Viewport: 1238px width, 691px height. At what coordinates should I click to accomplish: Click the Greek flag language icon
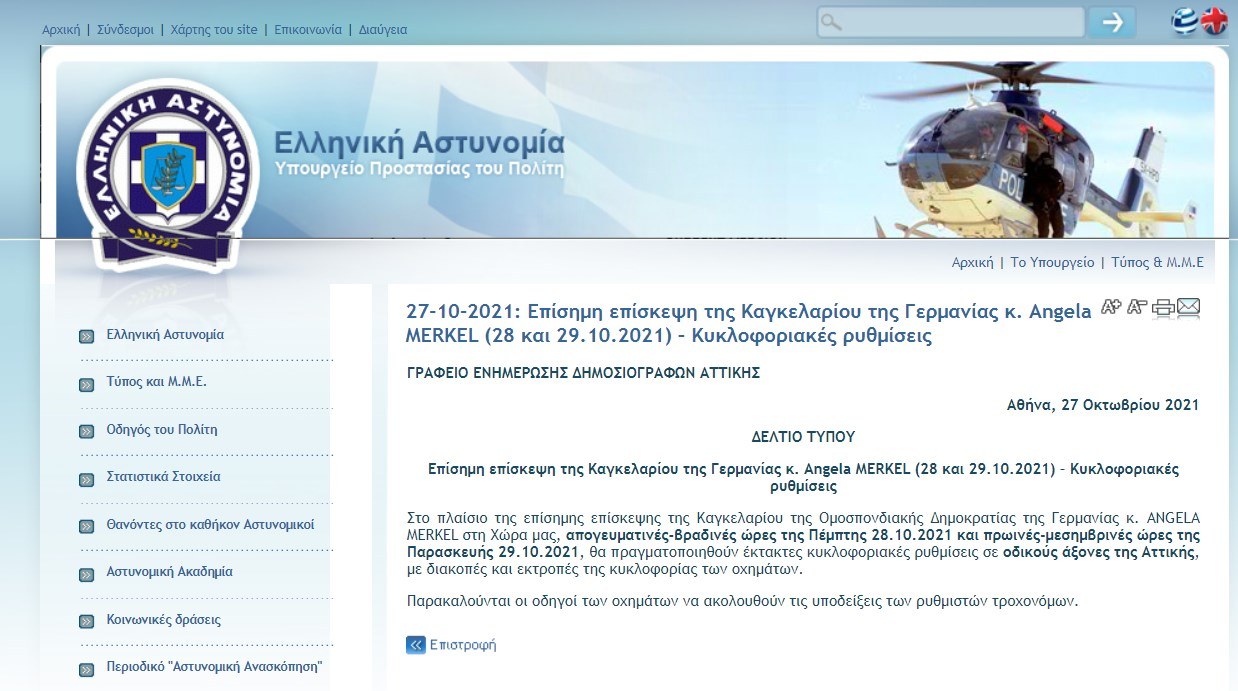tap(1185, 22)
